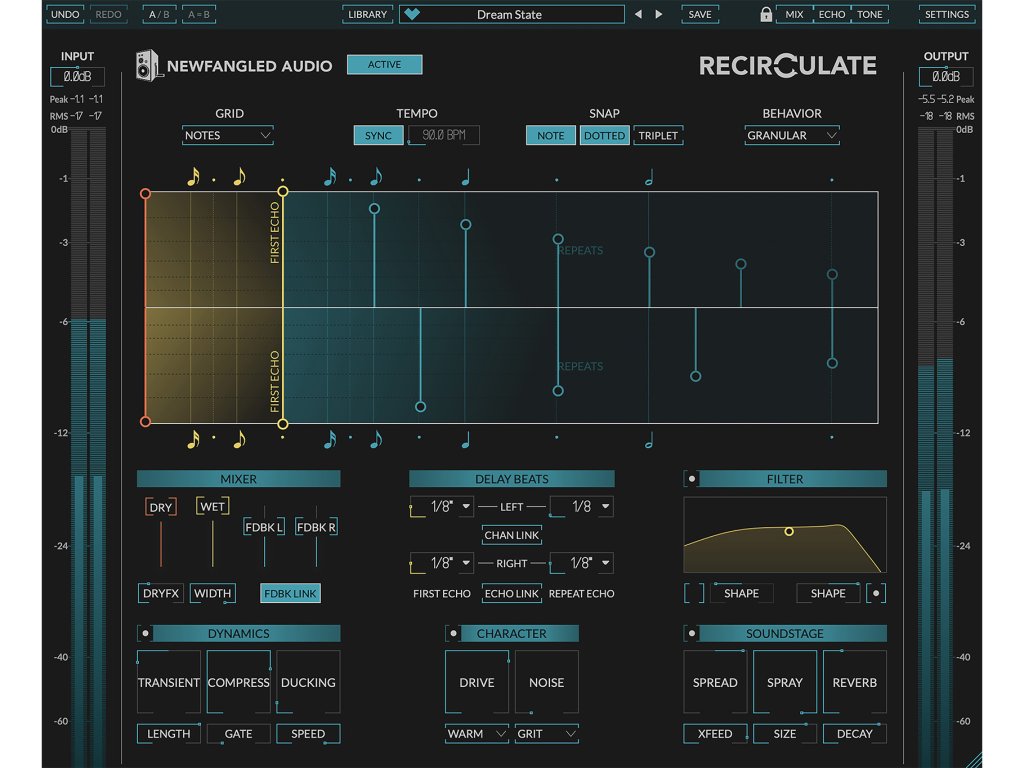Screen dimensions: 1024x768
Task: Open the Grid Notes dropdown
Action: 228,135
